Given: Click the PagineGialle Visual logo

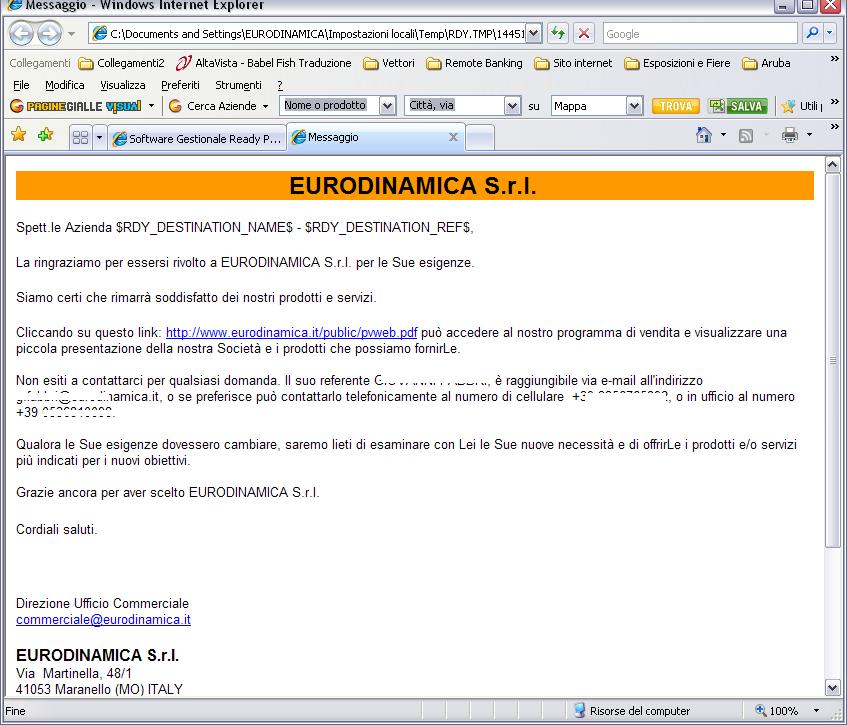Looking at the screenshot, I should (76, 106).
